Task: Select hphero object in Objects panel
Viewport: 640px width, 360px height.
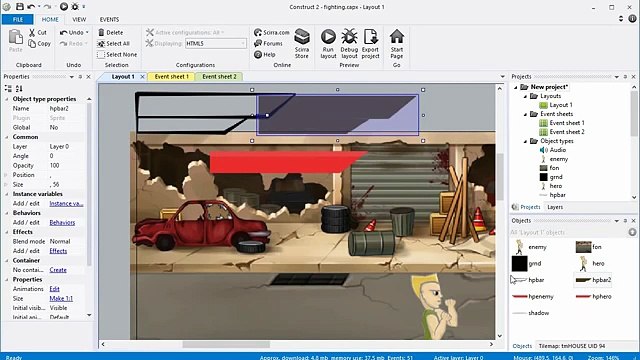Action: (593, 296)
